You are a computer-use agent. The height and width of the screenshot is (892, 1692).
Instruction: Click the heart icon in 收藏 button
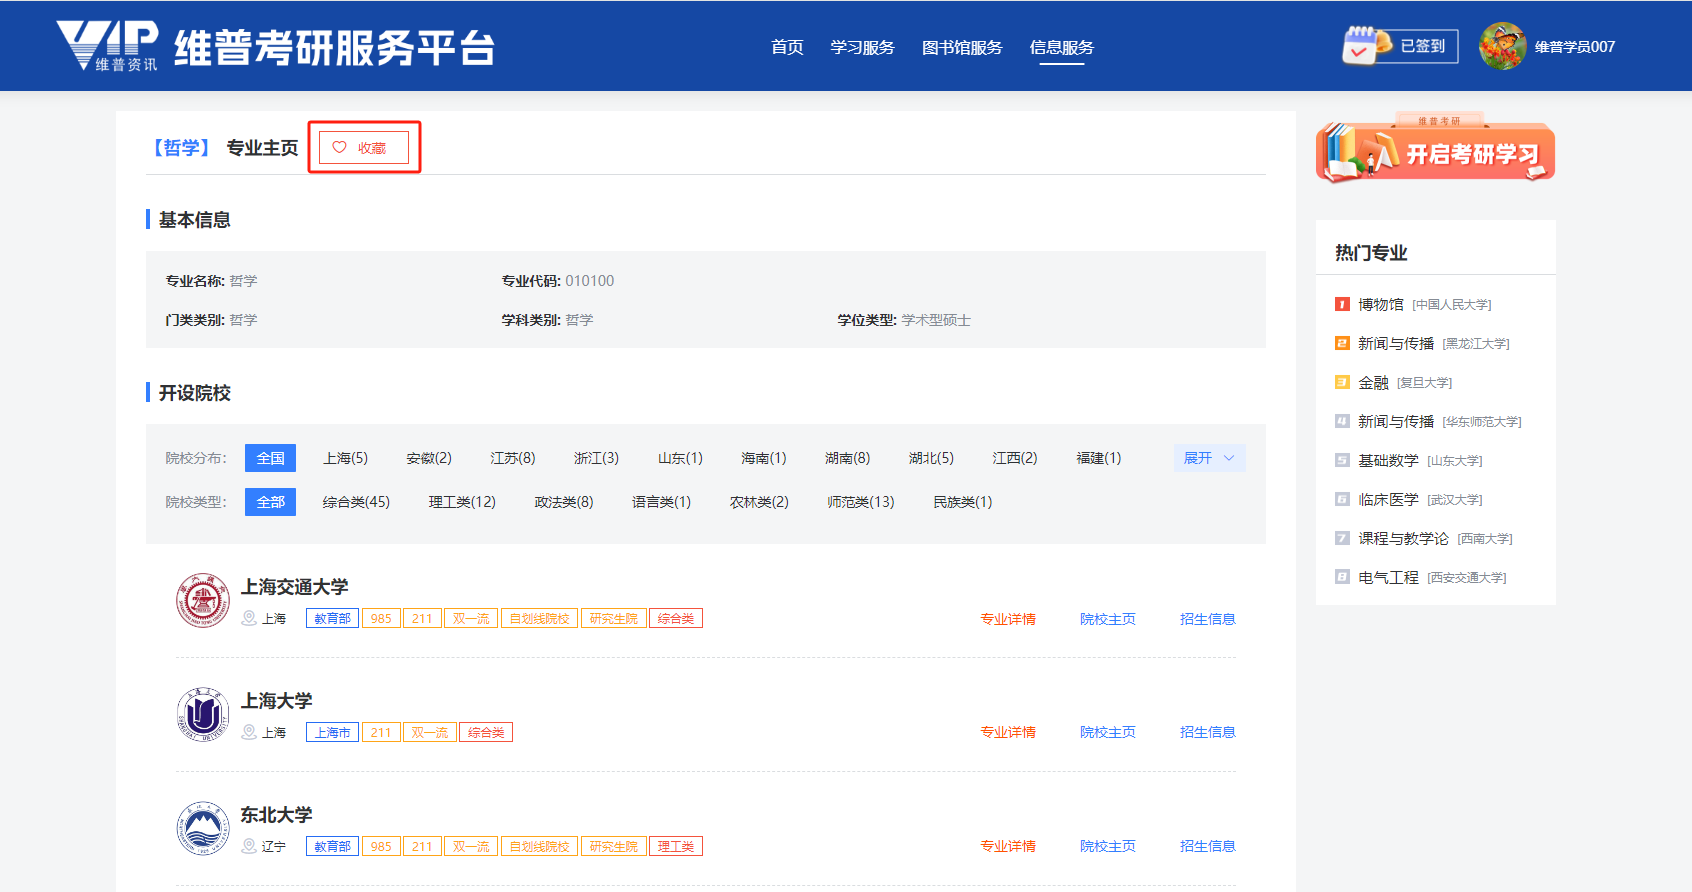(x=339, y=147)
